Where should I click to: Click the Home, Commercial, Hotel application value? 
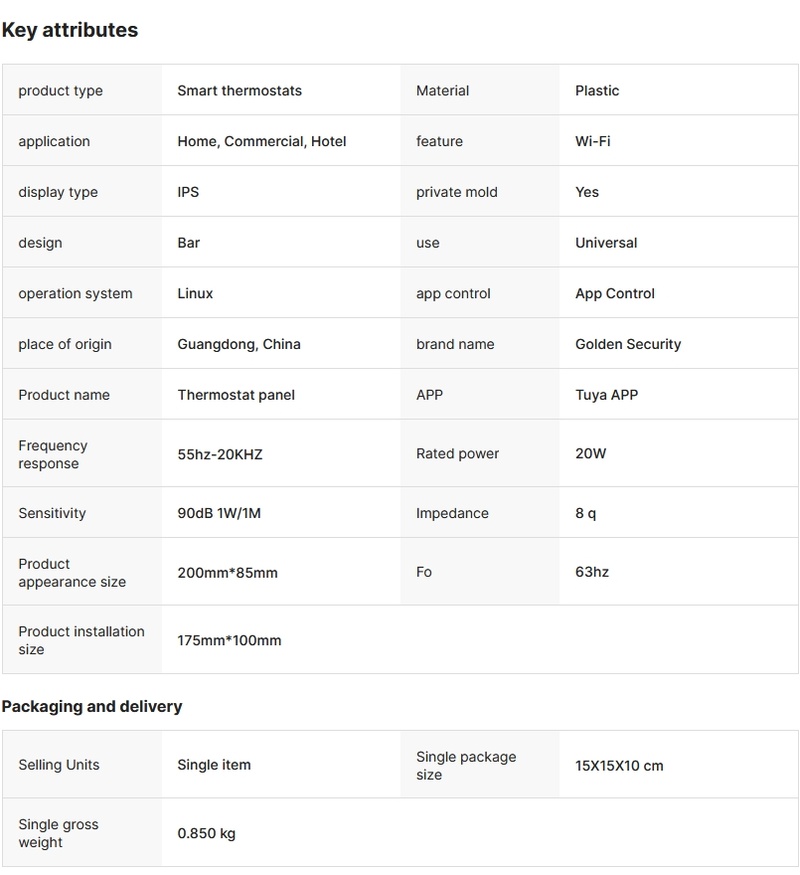coord(261,142)
